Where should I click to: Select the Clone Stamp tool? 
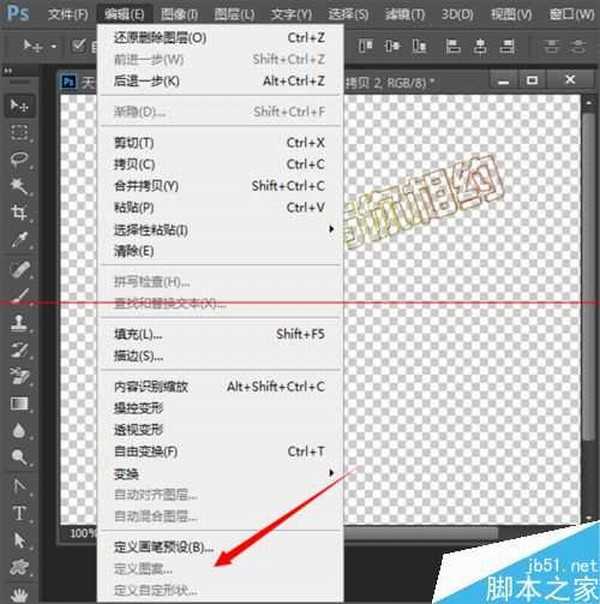pos(19,323)
